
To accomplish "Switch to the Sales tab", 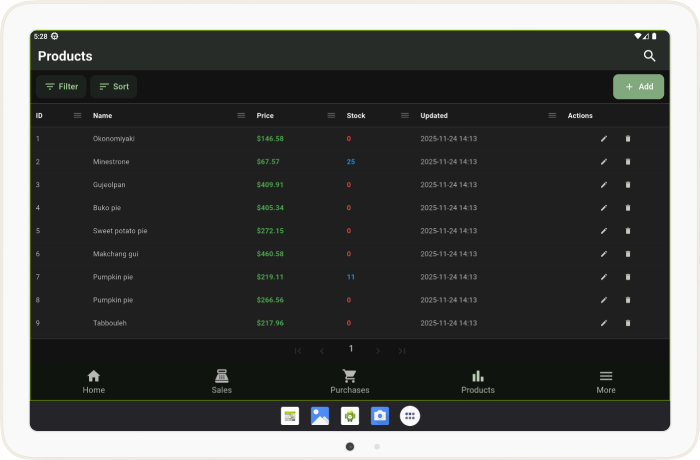I will [x=221, y=382].
